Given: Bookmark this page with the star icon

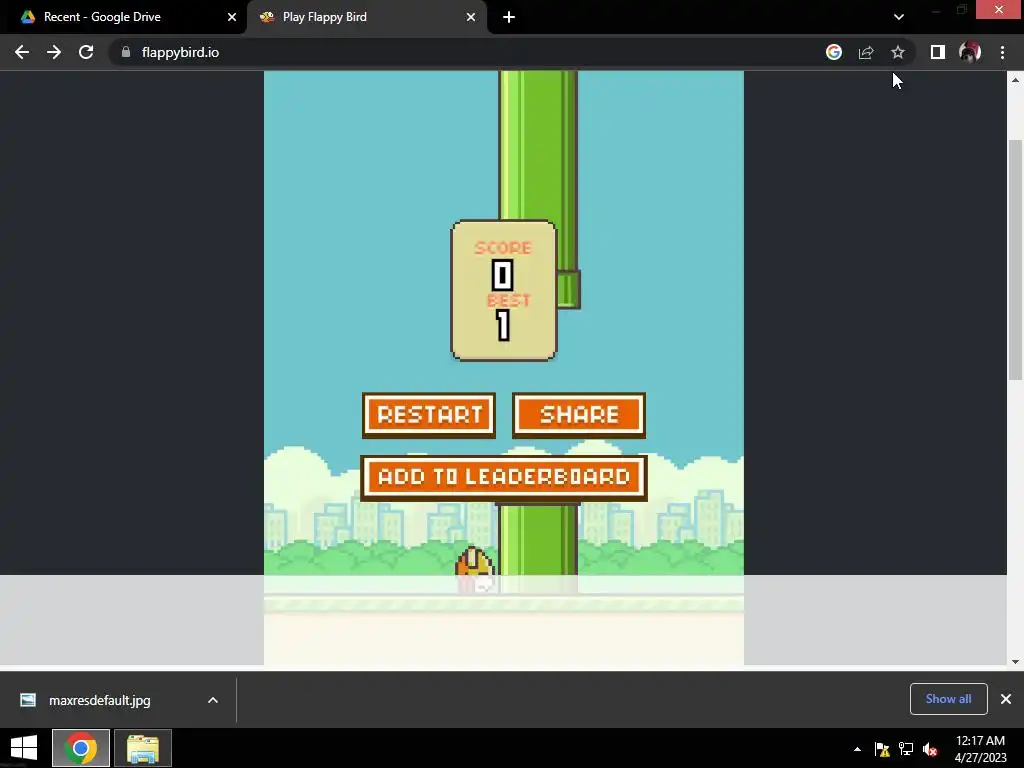Looking at the screenshot, I should 898,52.
